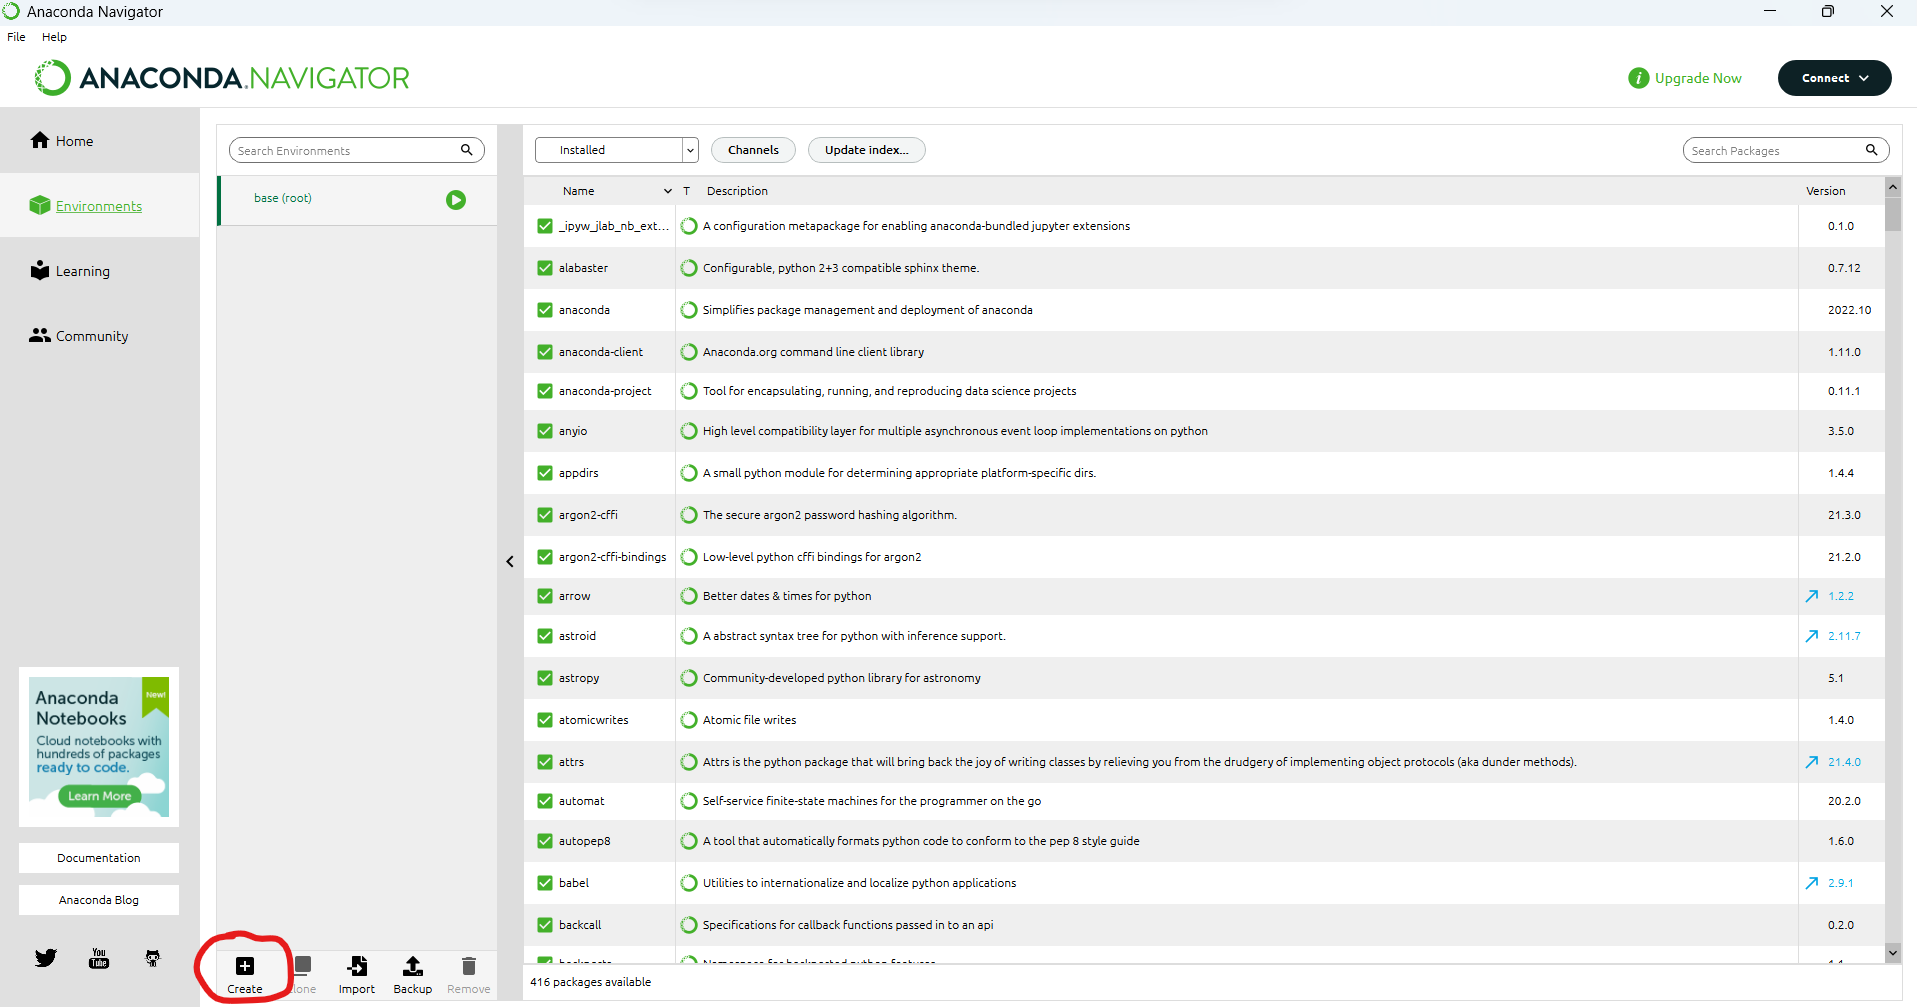The height and width of the screenshot is (1007, 1917).
Task: Uncheck the alabaster package checkbox
Action: tap(545, 268)
